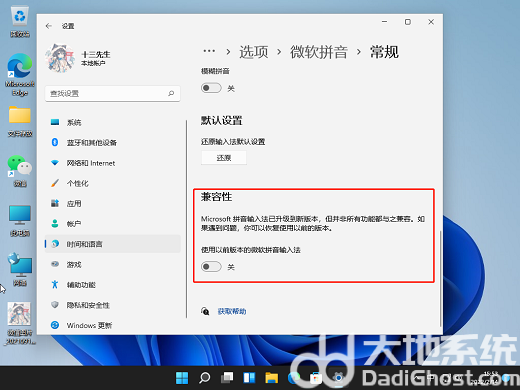Minimize the Settings window
The image size is (520, 390).
click(384, 22)
